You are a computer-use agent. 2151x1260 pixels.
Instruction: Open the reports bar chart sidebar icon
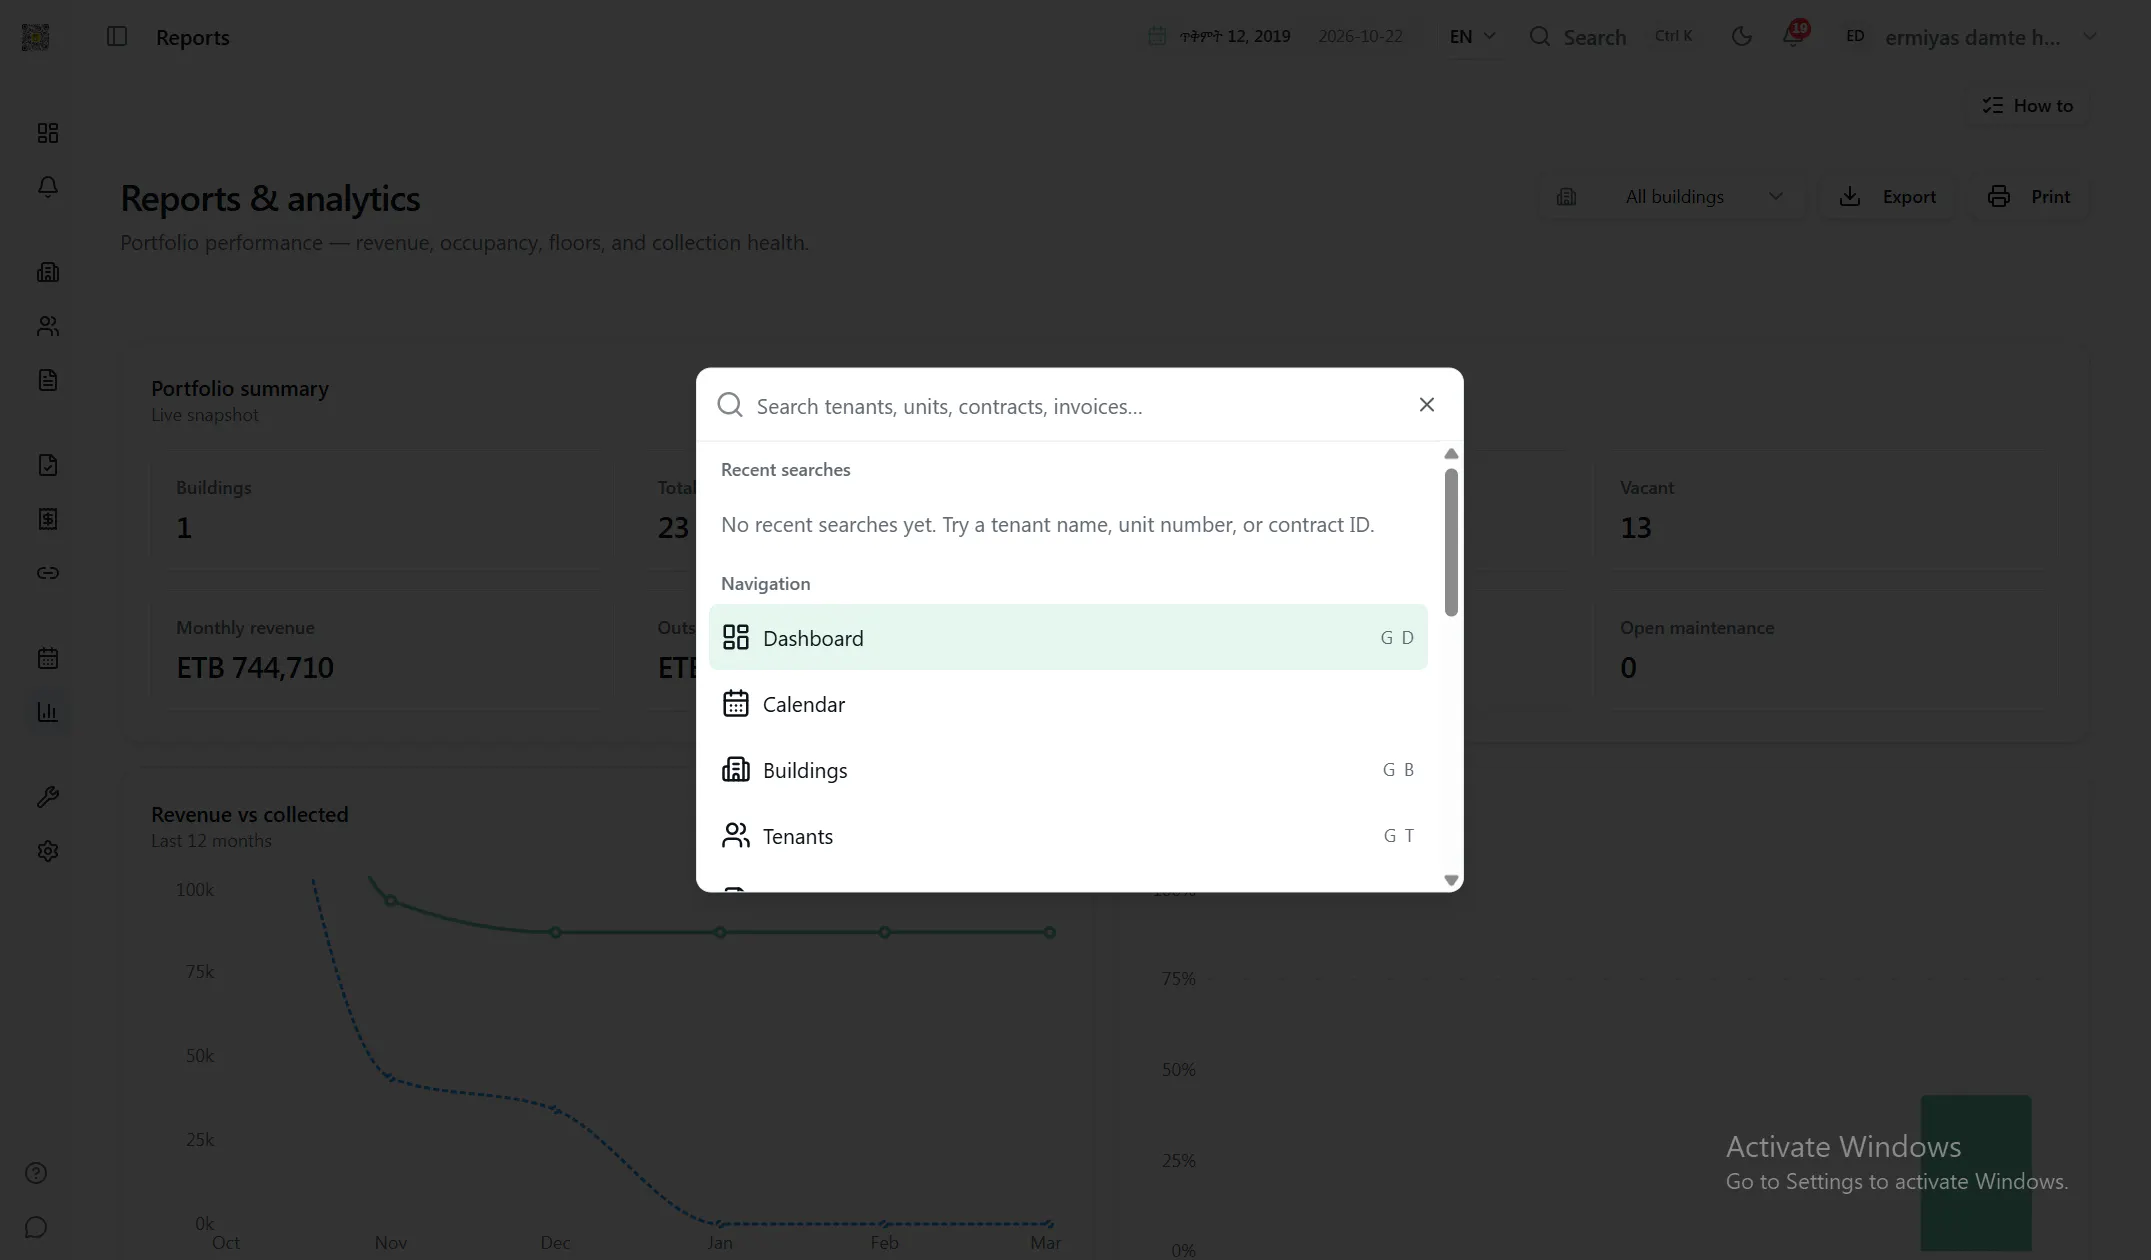tap(48, 712)
